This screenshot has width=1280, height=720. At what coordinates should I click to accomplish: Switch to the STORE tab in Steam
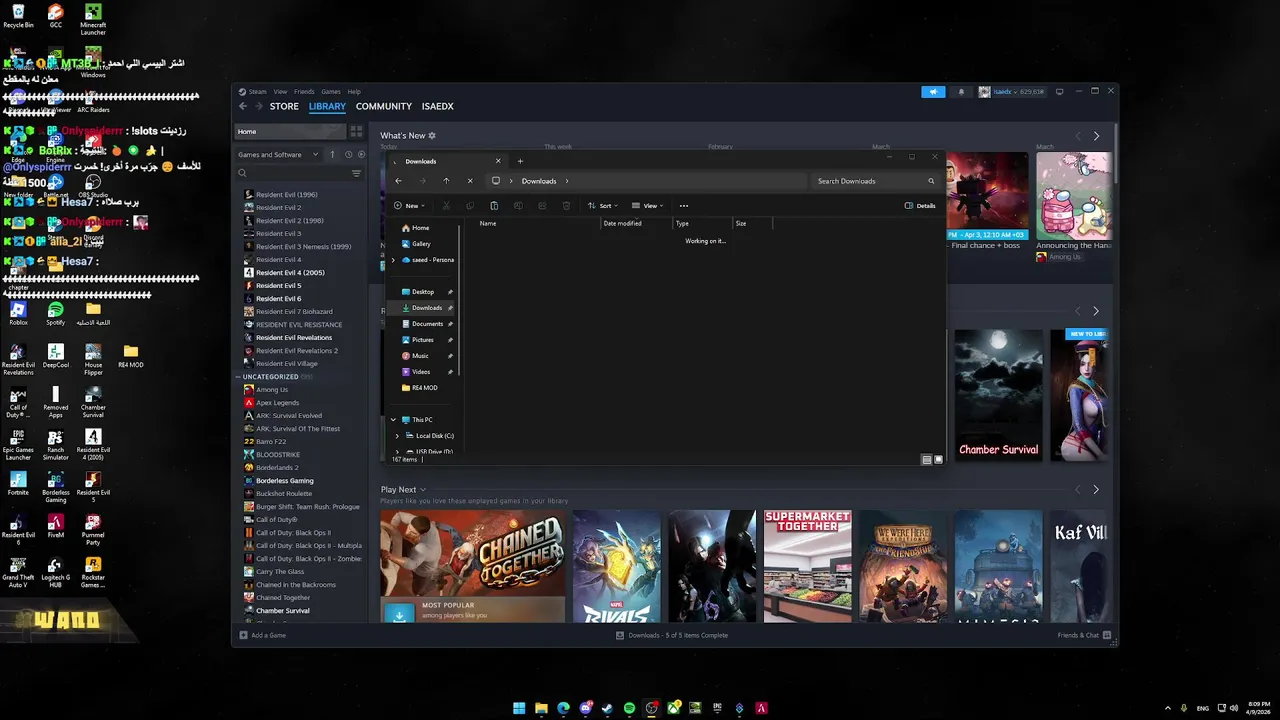[x=284, y=106]
